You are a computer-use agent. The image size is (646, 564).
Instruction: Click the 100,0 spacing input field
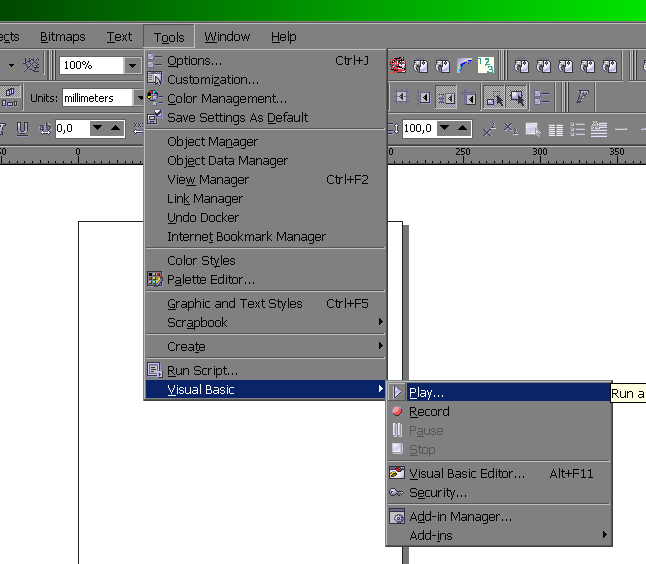click(x=419, y=129)
